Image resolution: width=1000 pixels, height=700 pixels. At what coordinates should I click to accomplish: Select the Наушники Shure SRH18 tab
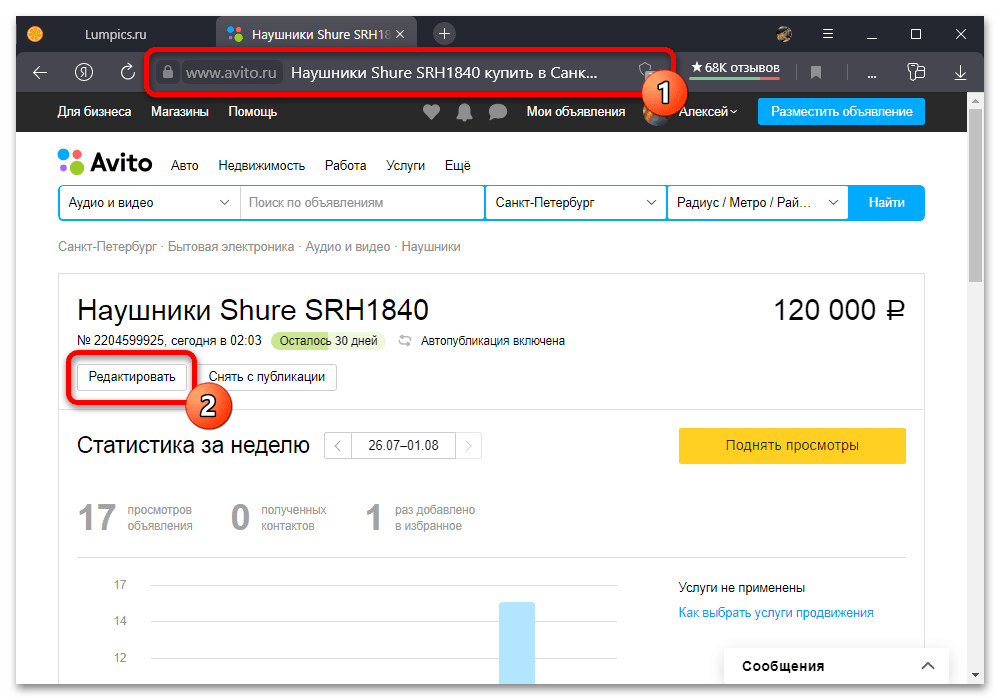pos(317,34)
